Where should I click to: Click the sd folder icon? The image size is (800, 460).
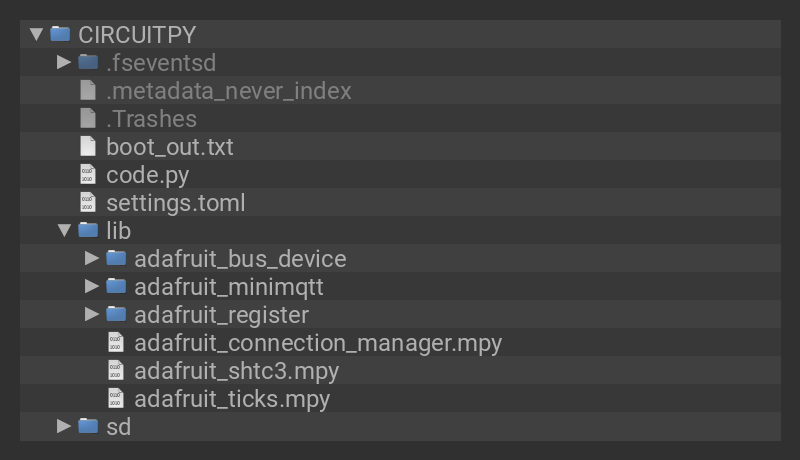tap(89, 427)
